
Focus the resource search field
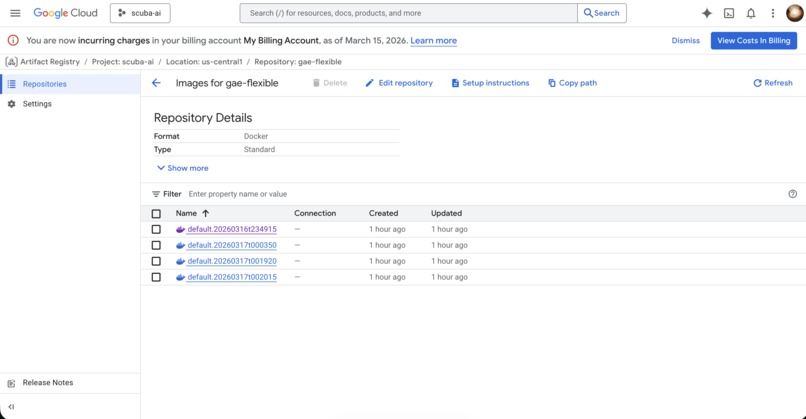(x=409, y=13)
